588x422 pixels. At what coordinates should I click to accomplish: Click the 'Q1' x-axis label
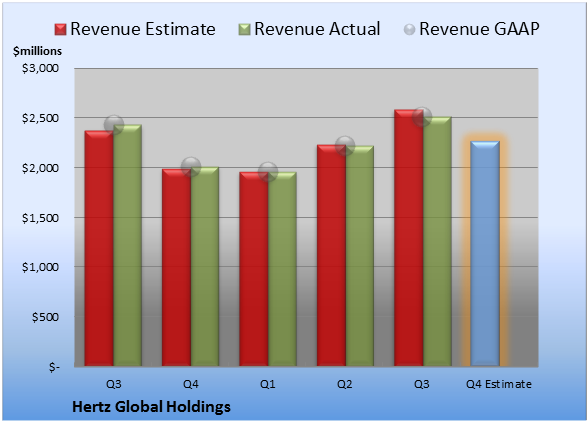tap(268, 384)
